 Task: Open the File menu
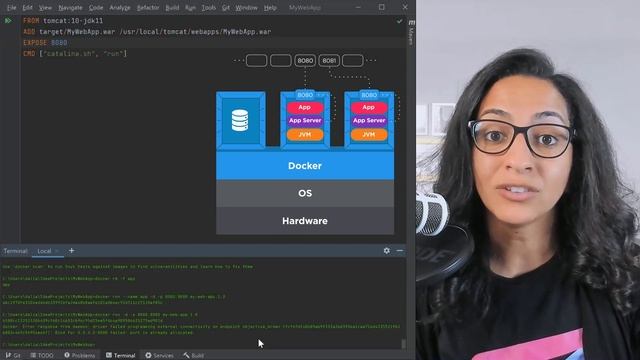coord(11,7)
